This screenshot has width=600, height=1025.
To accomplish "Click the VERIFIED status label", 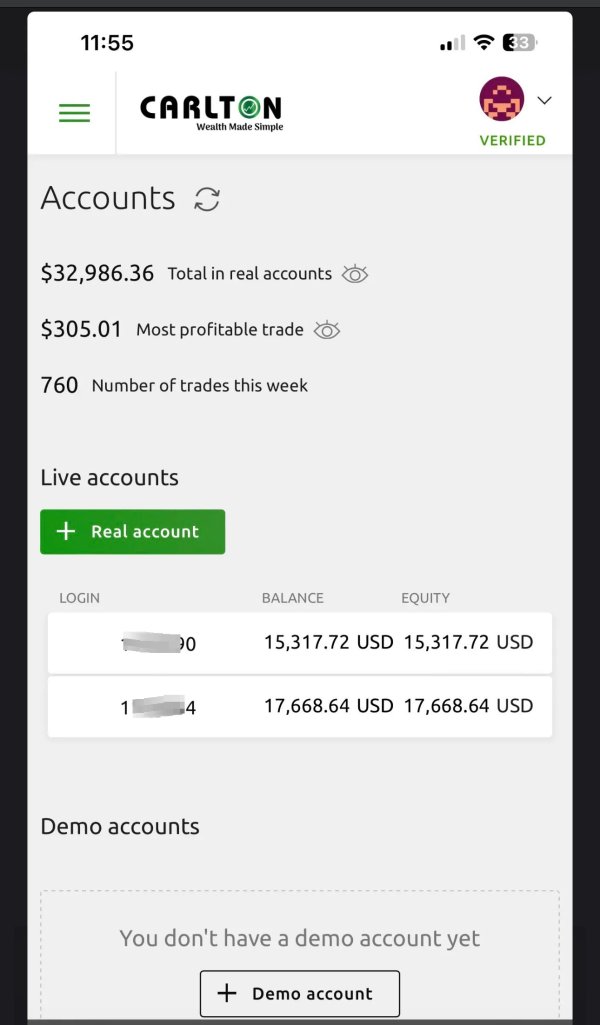I will tap(512, 141).
